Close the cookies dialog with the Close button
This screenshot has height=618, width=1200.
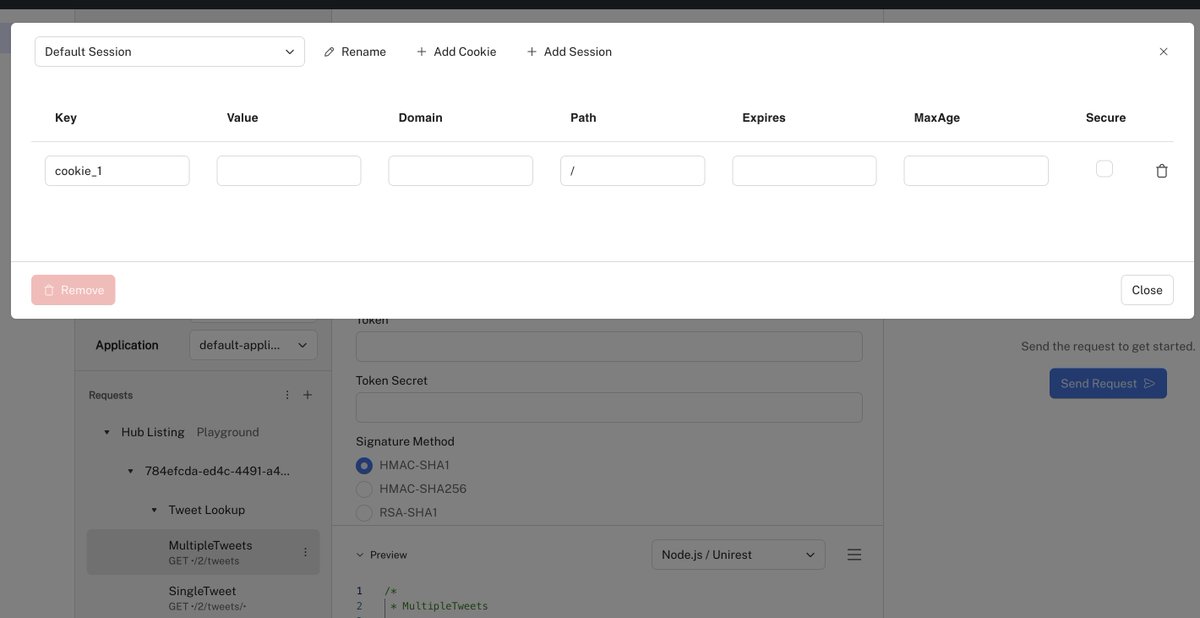coord(1146,290)
